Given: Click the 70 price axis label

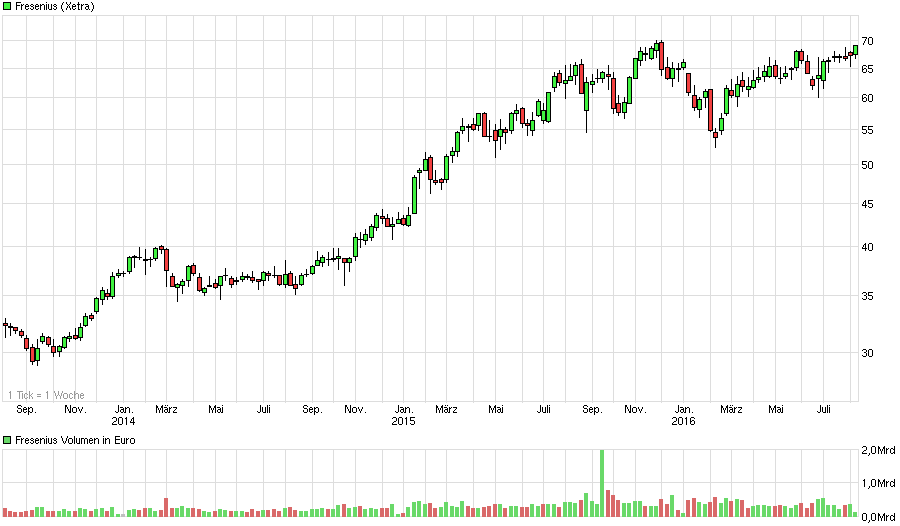Looking at the screenshot, I should tap(867, 41).
